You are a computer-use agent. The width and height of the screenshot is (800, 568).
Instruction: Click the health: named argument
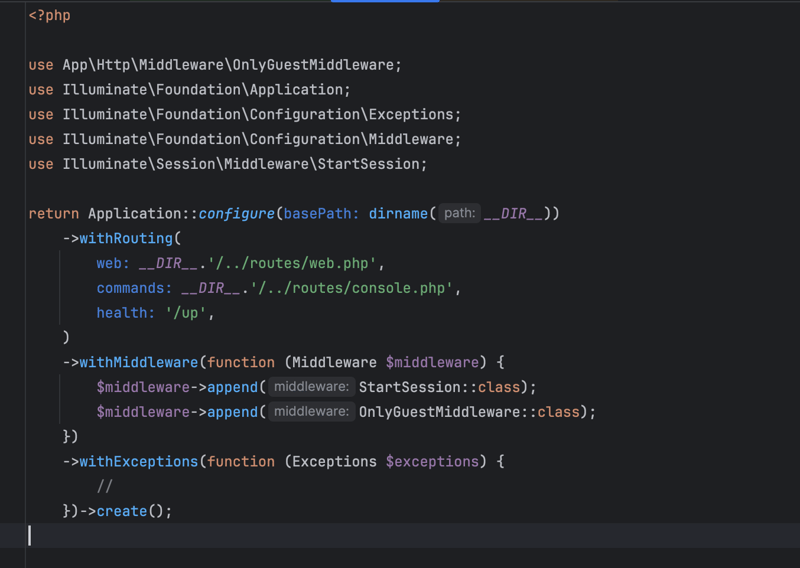126,313
